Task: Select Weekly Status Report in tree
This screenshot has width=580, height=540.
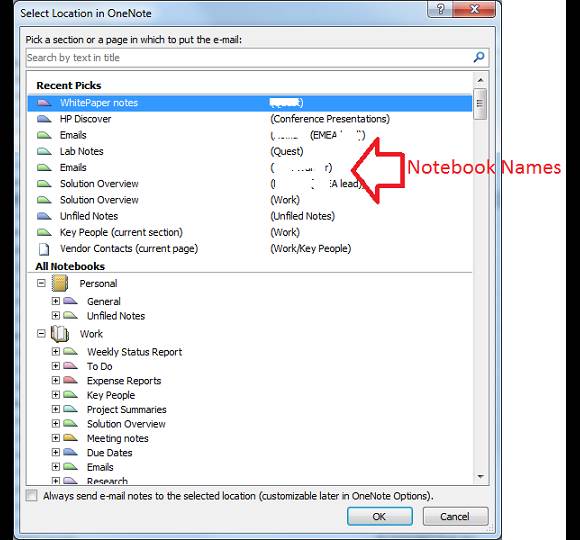Action: pos(135,352)
